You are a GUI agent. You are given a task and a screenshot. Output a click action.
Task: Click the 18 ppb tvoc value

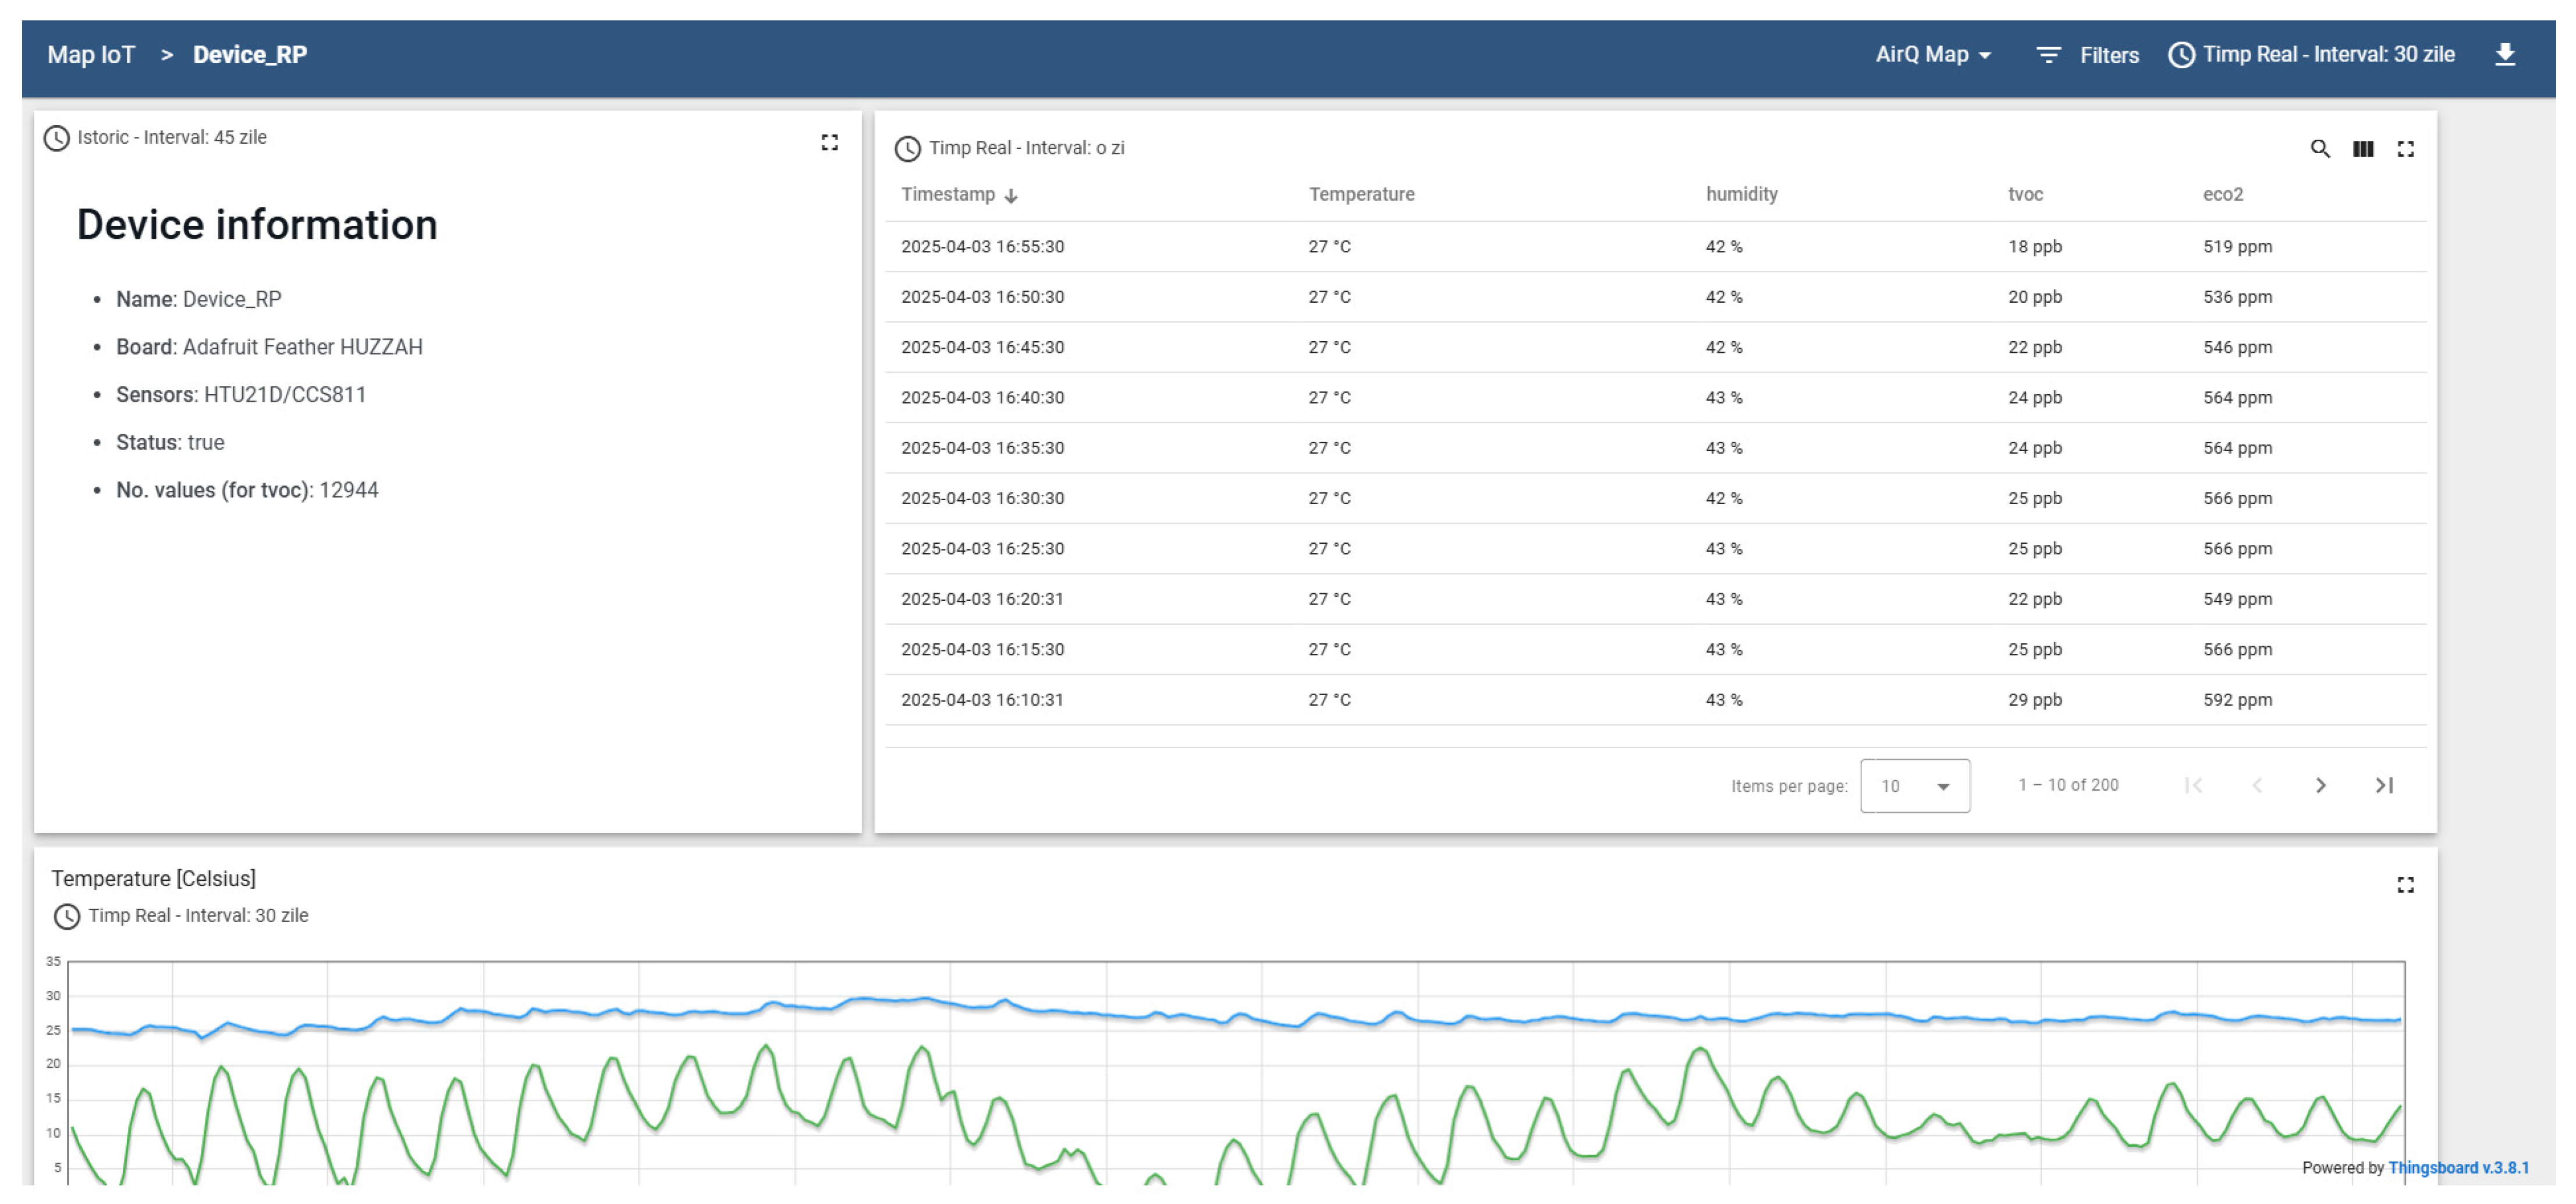point(2034,246)
